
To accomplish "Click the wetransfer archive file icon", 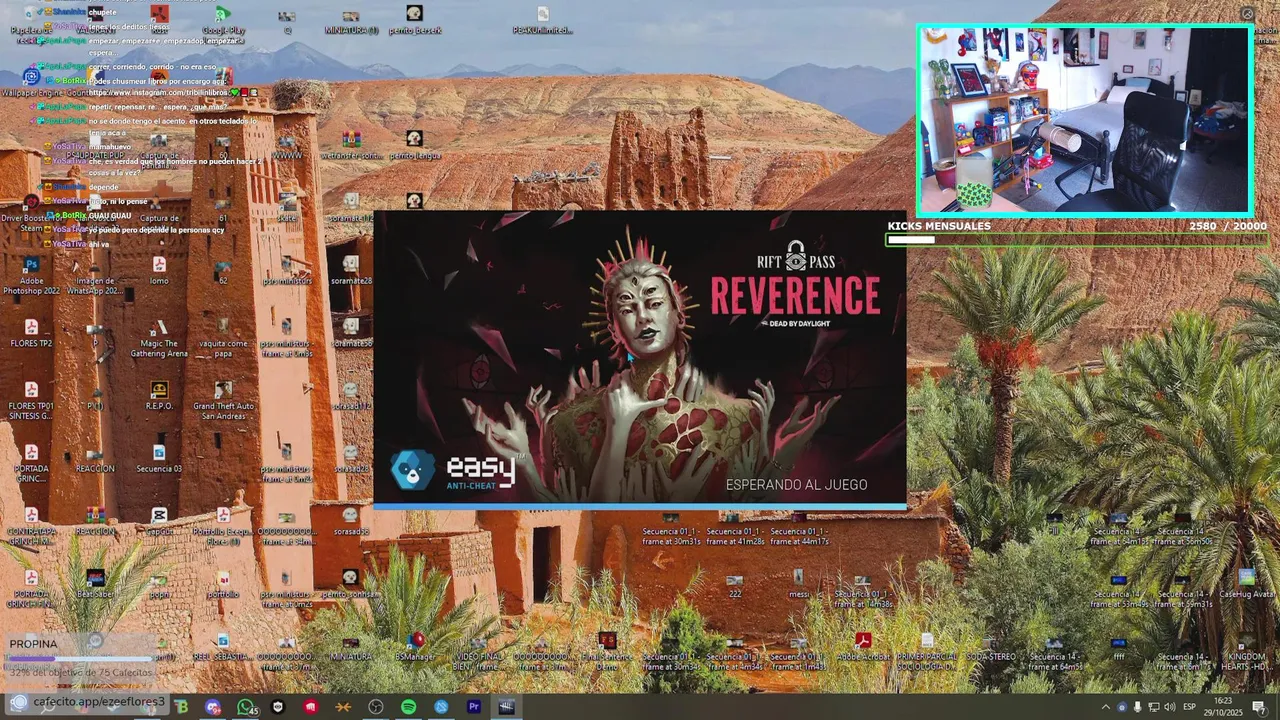I will 351,145.
